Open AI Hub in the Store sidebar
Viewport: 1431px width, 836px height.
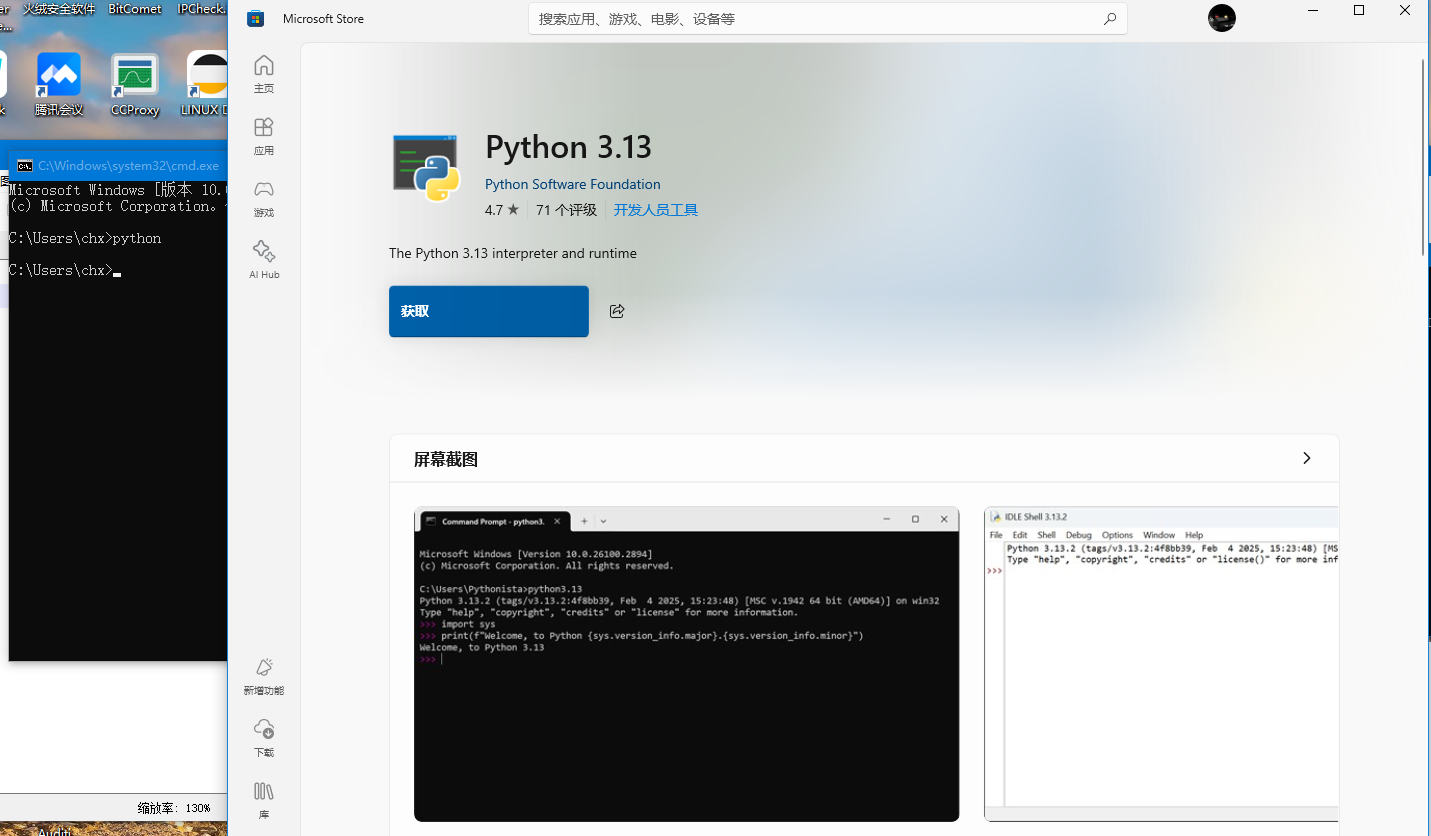(x=264, y=260)
